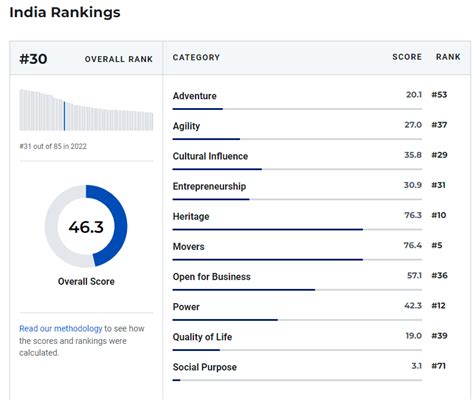Click the Open for Business rank '#36'

[x=439, y=275]
